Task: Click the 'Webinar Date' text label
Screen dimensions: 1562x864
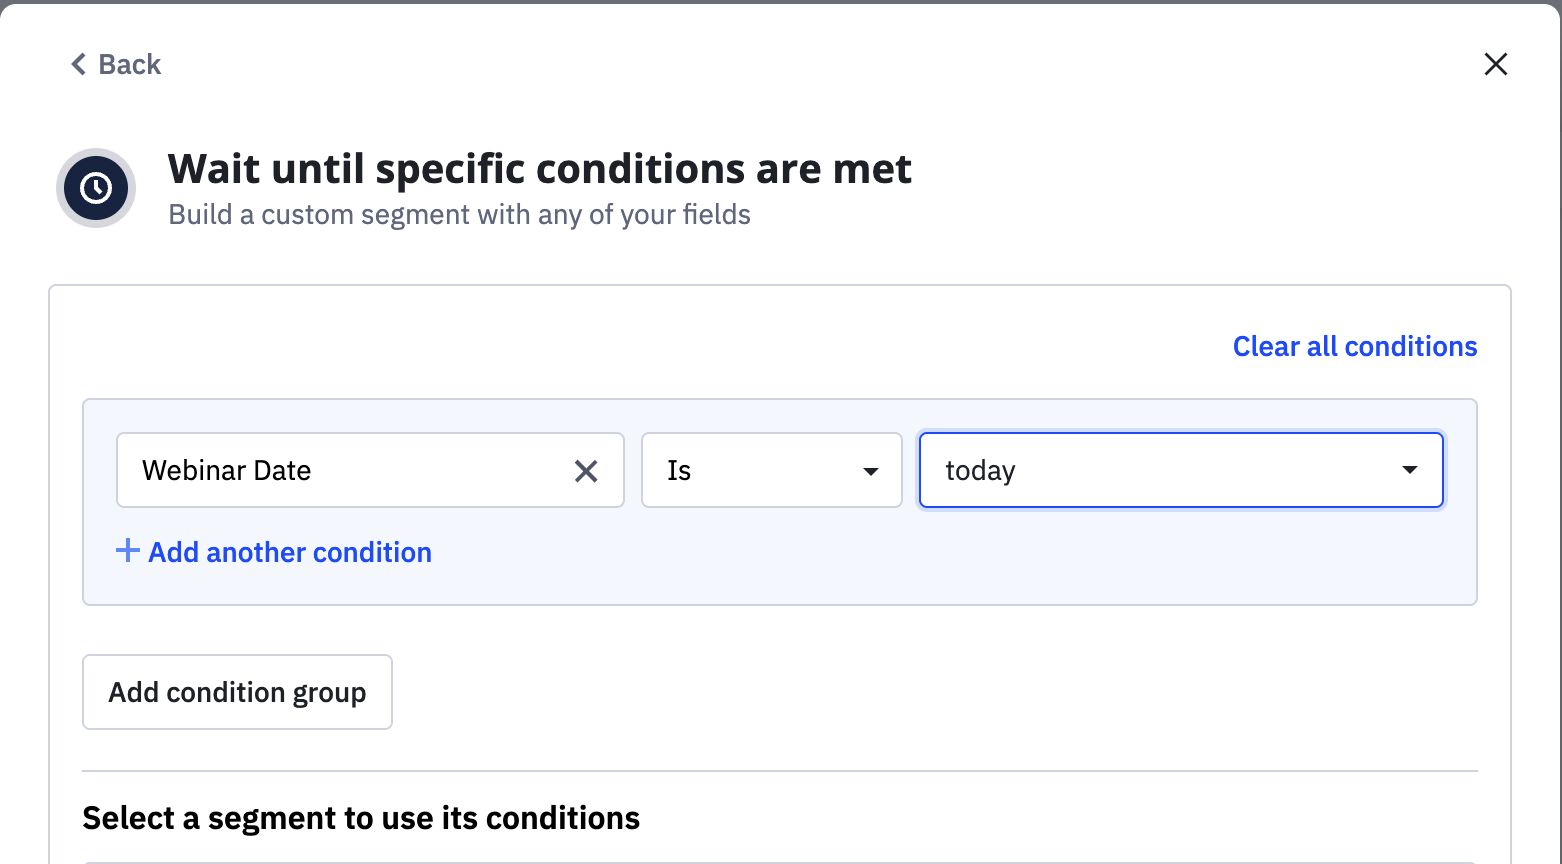Action: click(x=227, y=470)
